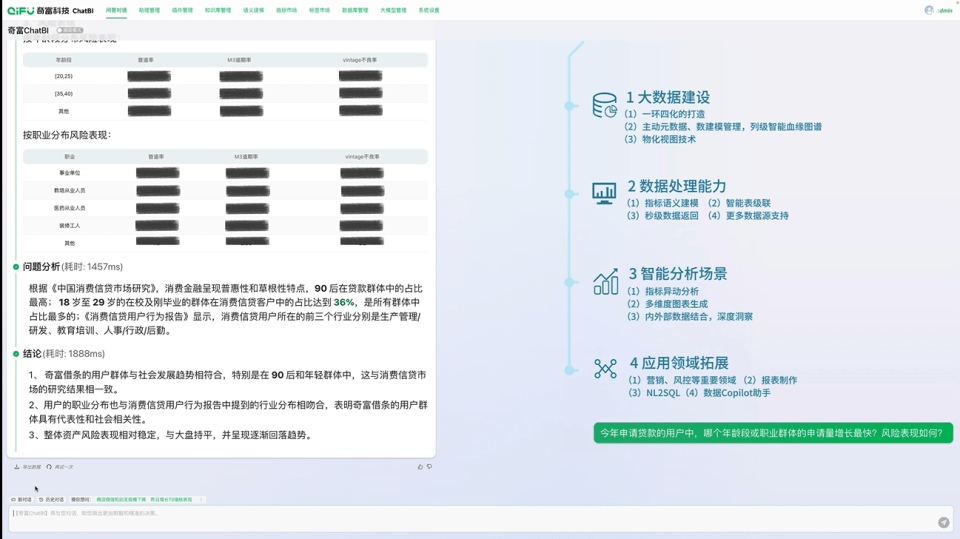This screenshot has width=960, height=539.
Task: Click the send message arrow icon
Action: tap(943, 522)
